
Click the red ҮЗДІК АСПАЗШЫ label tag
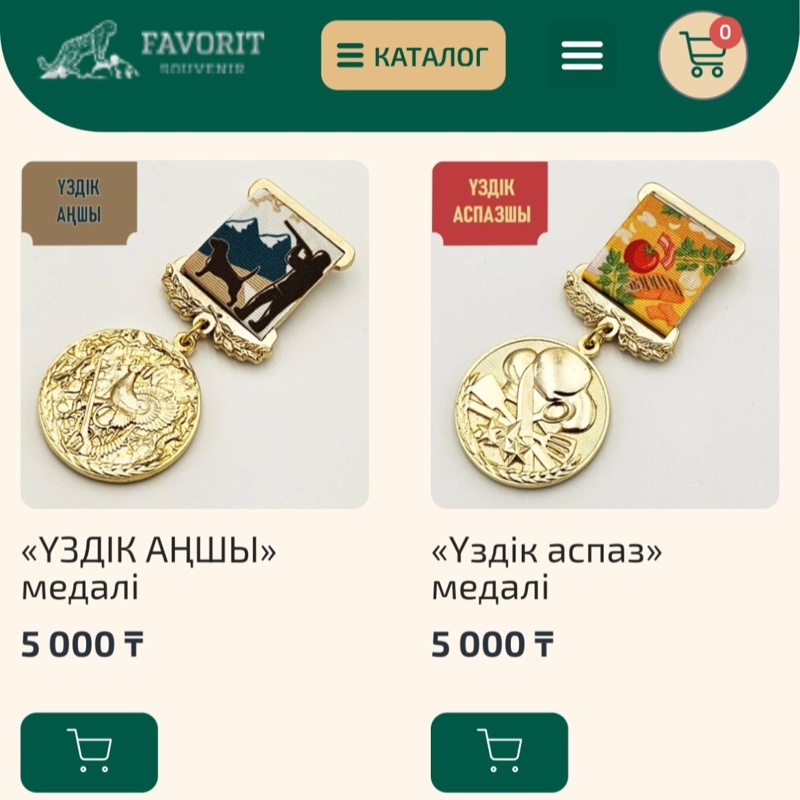coord(490,203)
